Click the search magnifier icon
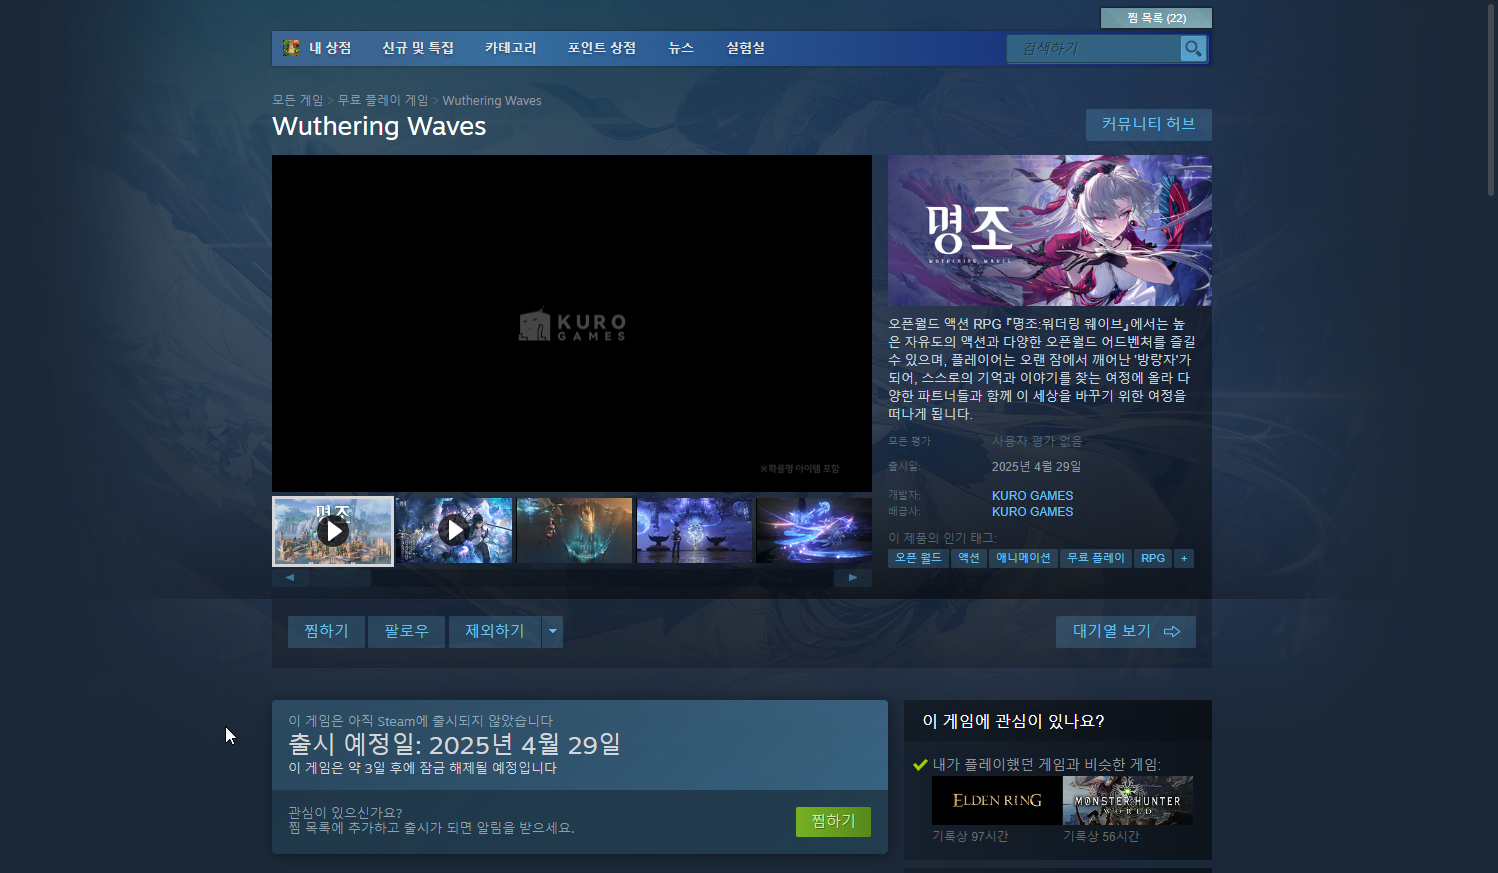Image resolution: width=1498 pixels, height=873 pixels. click(1193, 48)
